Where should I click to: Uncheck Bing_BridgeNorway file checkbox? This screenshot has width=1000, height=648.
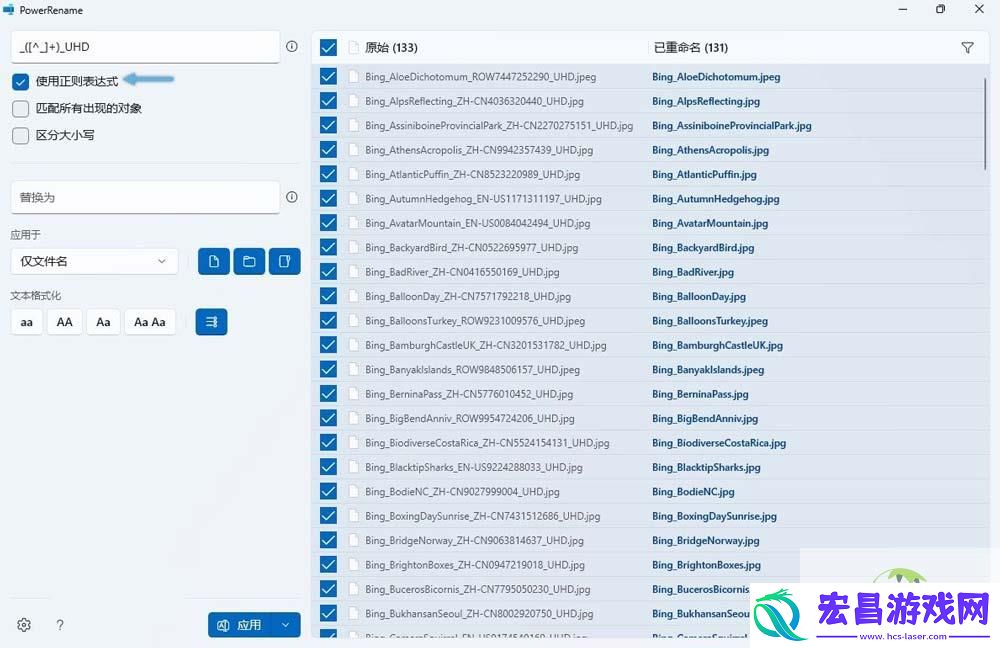click(328, 540)
